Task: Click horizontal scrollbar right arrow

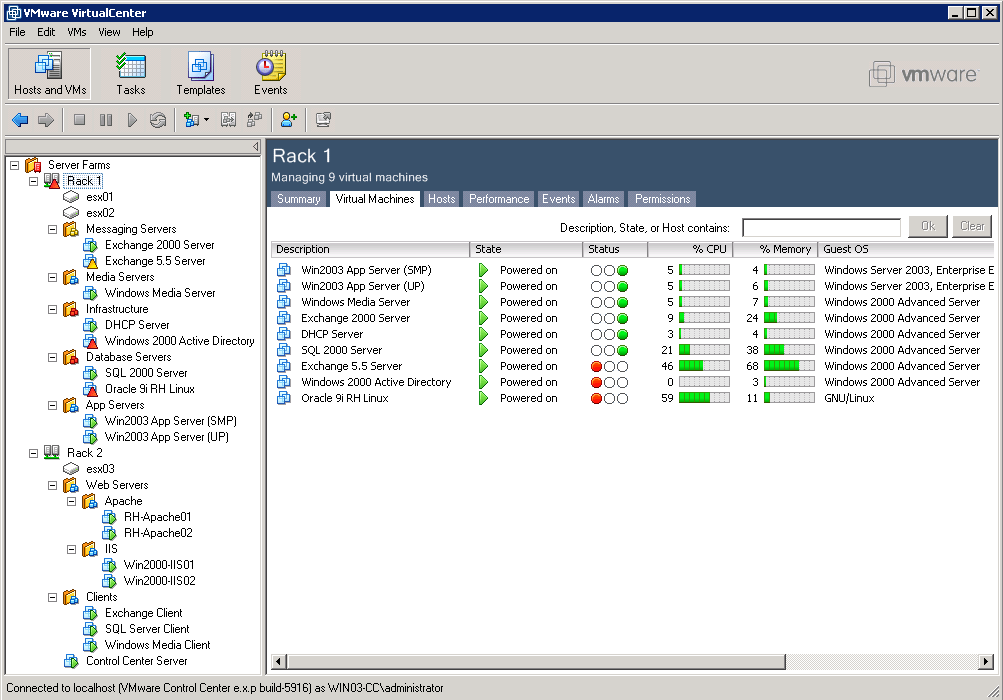Action: (986, 662)
